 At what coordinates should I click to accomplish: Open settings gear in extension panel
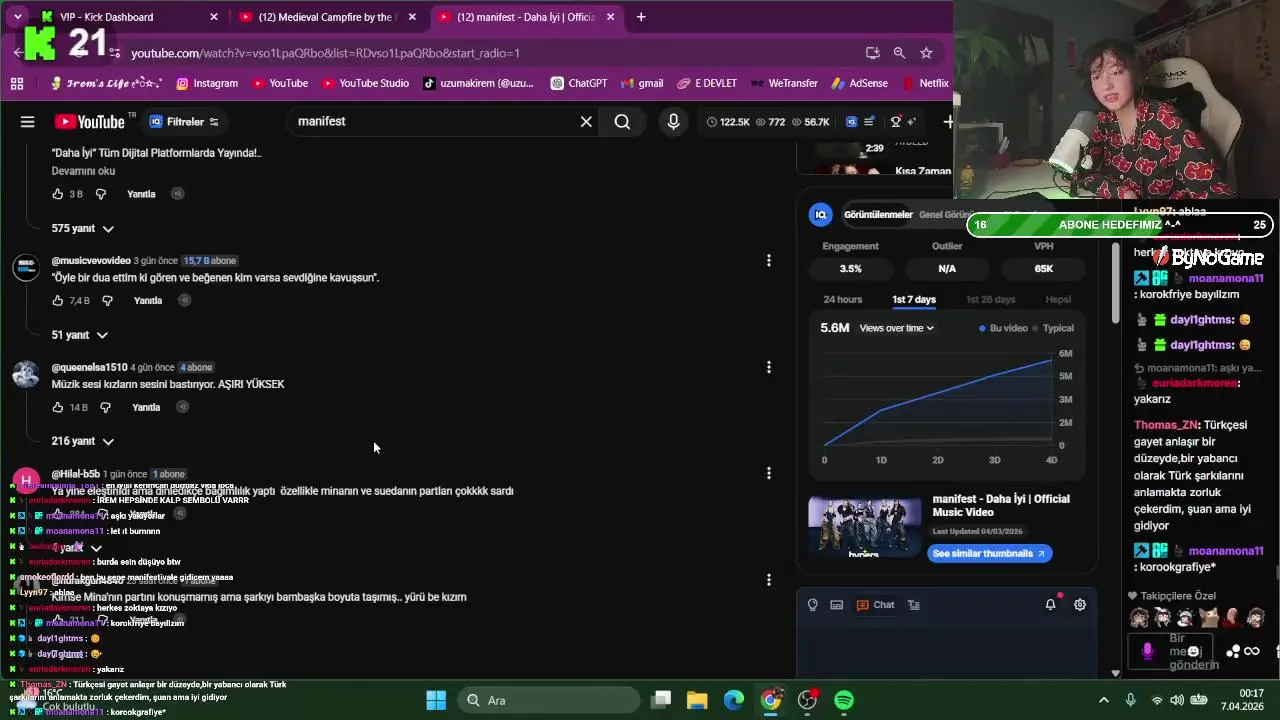(1080, 605)
